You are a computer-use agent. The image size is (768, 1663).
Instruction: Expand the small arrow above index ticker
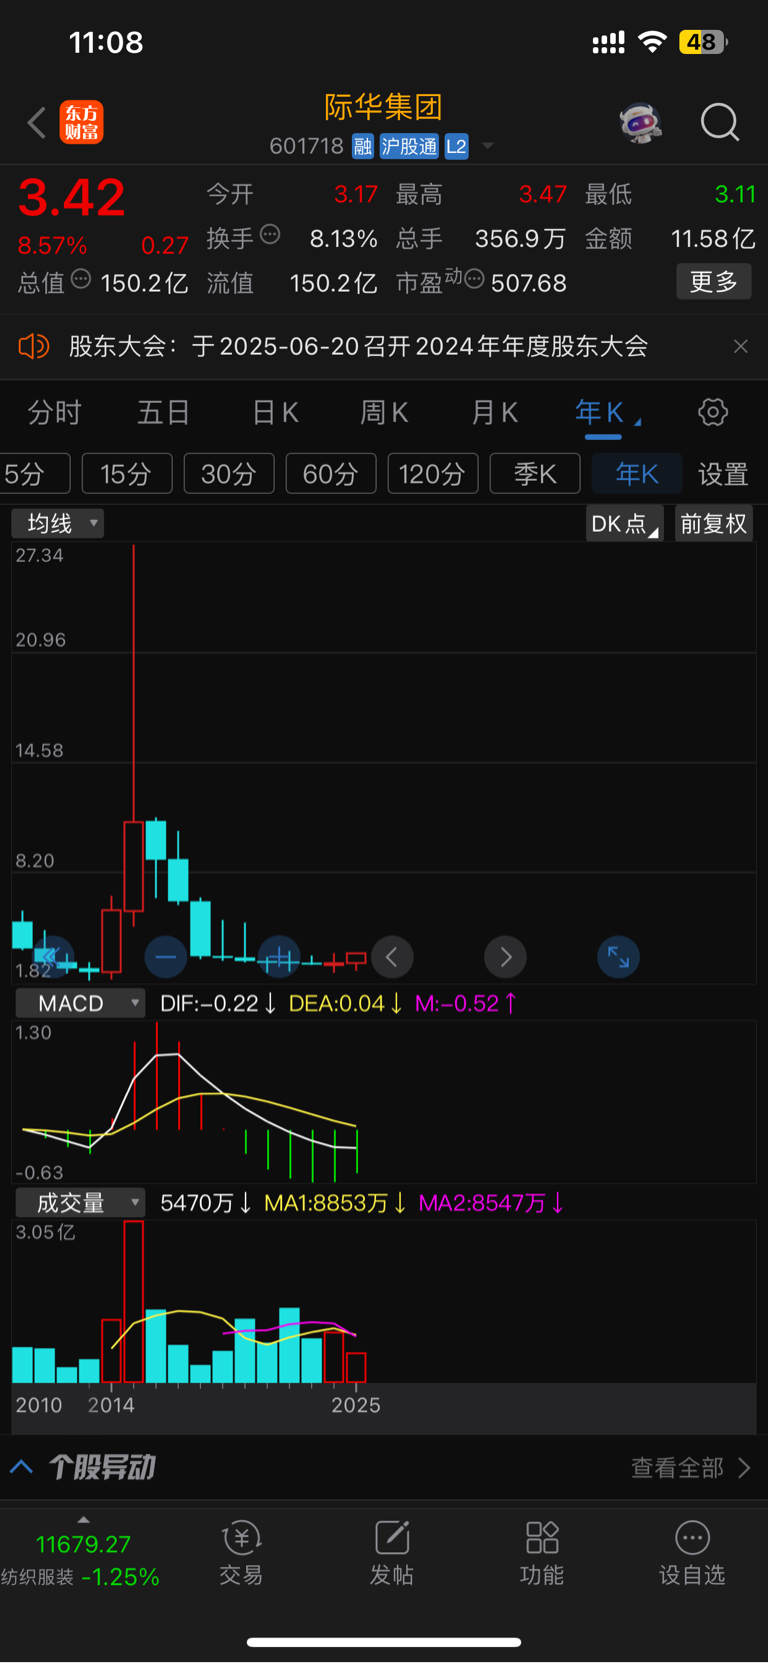coord(83,1520)
